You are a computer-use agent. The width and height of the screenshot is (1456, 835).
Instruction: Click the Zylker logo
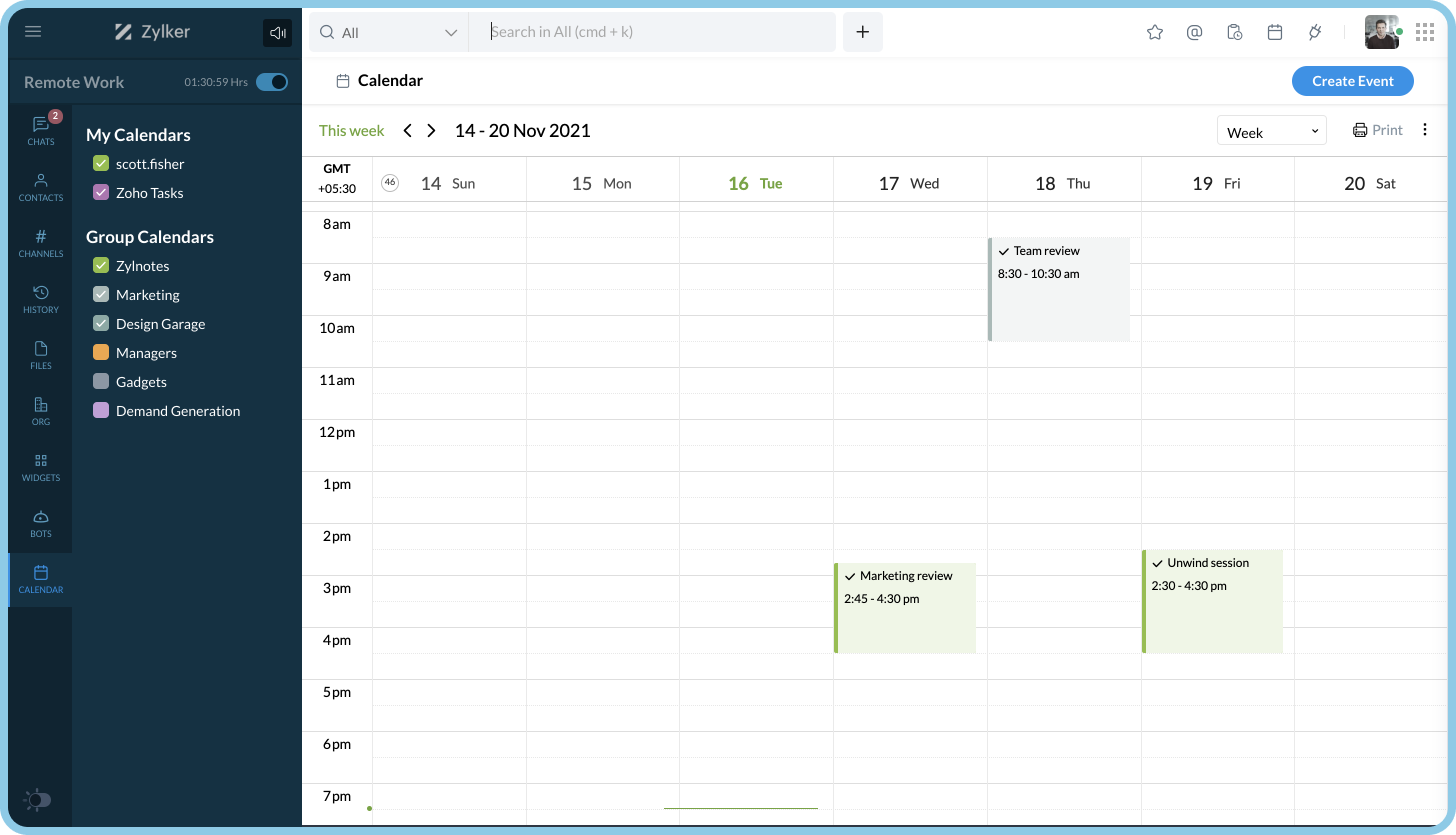152,32
